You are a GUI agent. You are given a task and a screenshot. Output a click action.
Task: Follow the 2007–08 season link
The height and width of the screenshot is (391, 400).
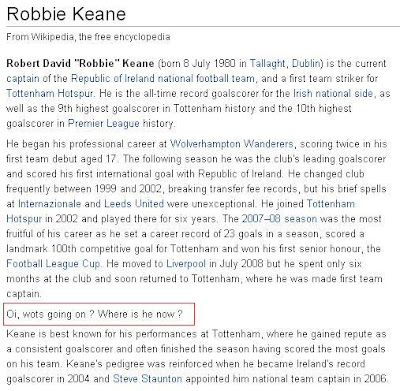tap(279, 219)
